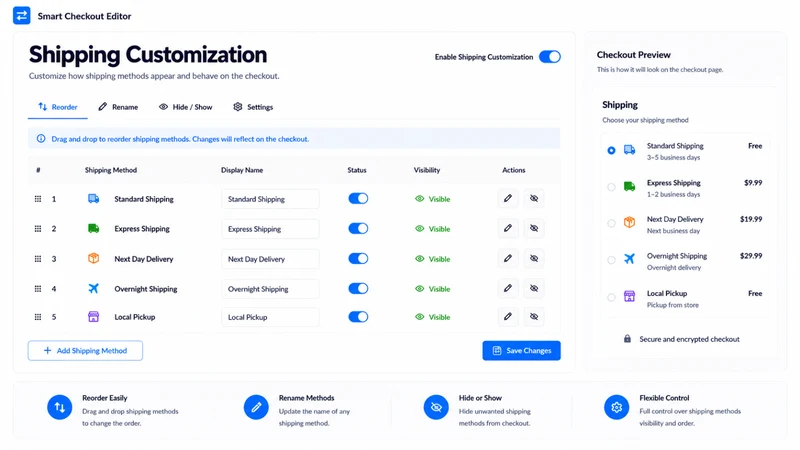Click the $29.99 price in Checkout Preview
Viewport: 800px width, 450px height.
pyautogui.click(x=751, y=256)
